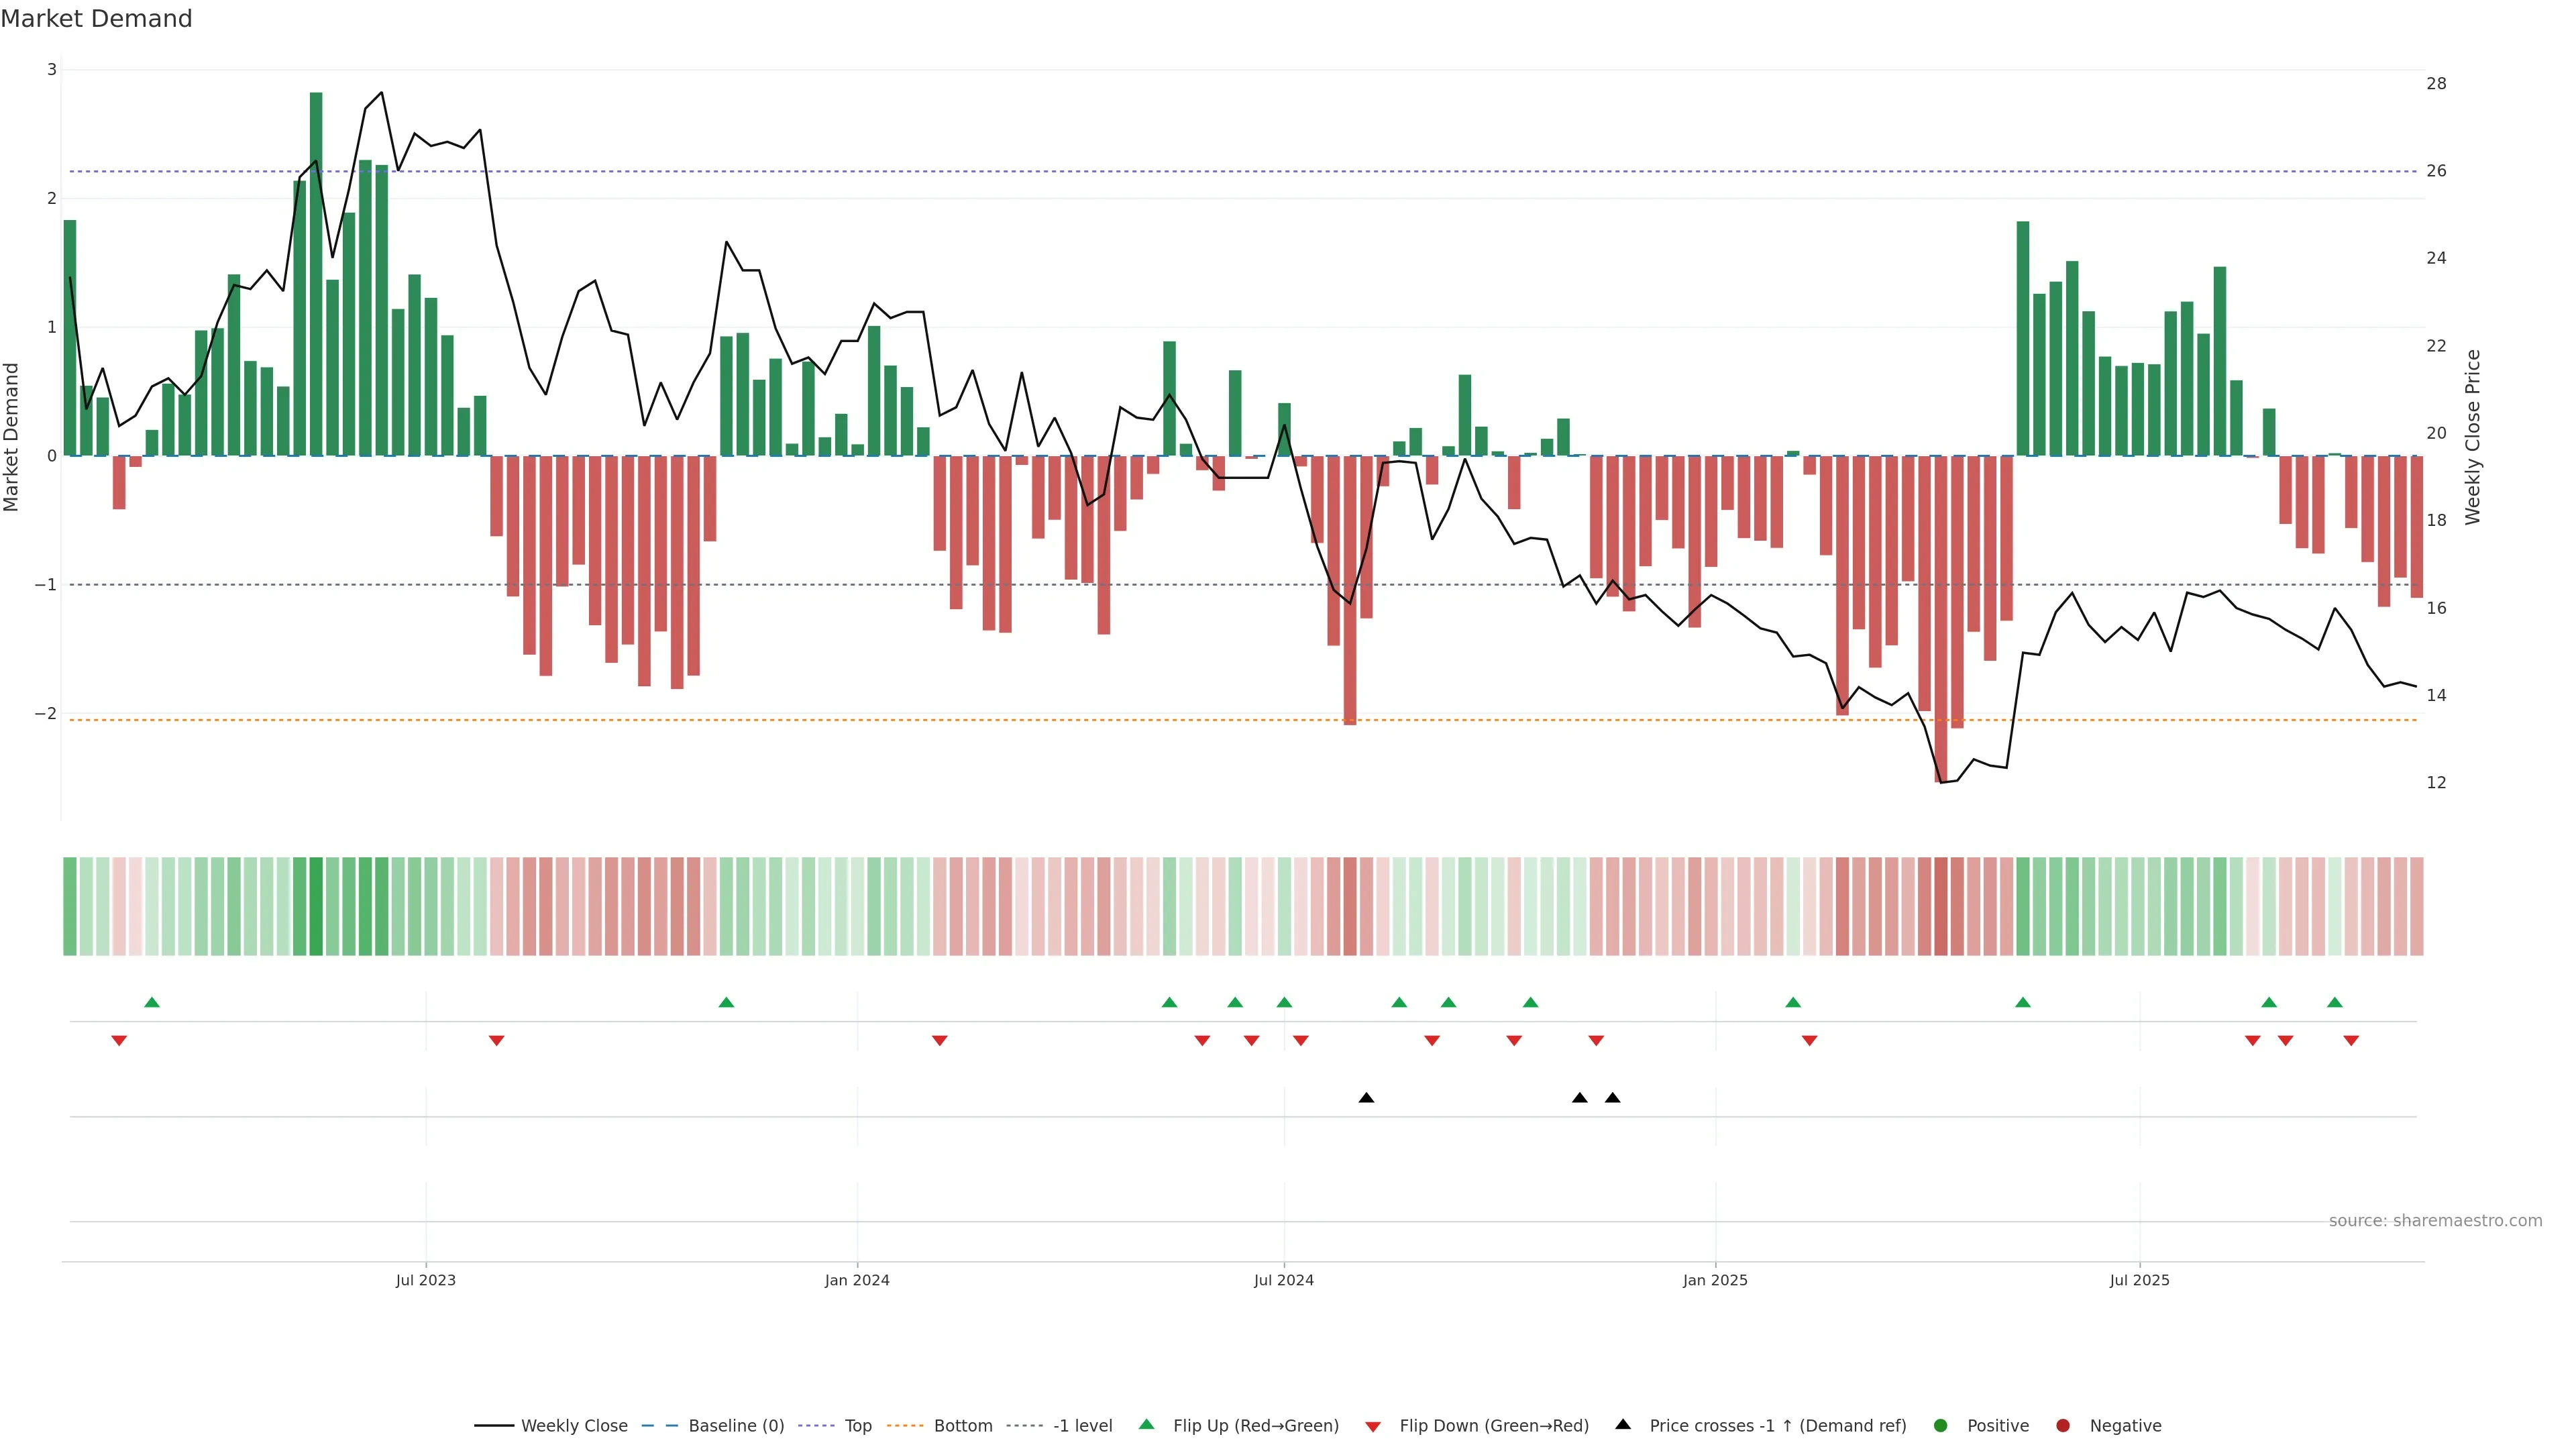Toggle Baseline (0) legend entry
The height and width of the screenshot is (1449, 2576).
pos(735,1426)
